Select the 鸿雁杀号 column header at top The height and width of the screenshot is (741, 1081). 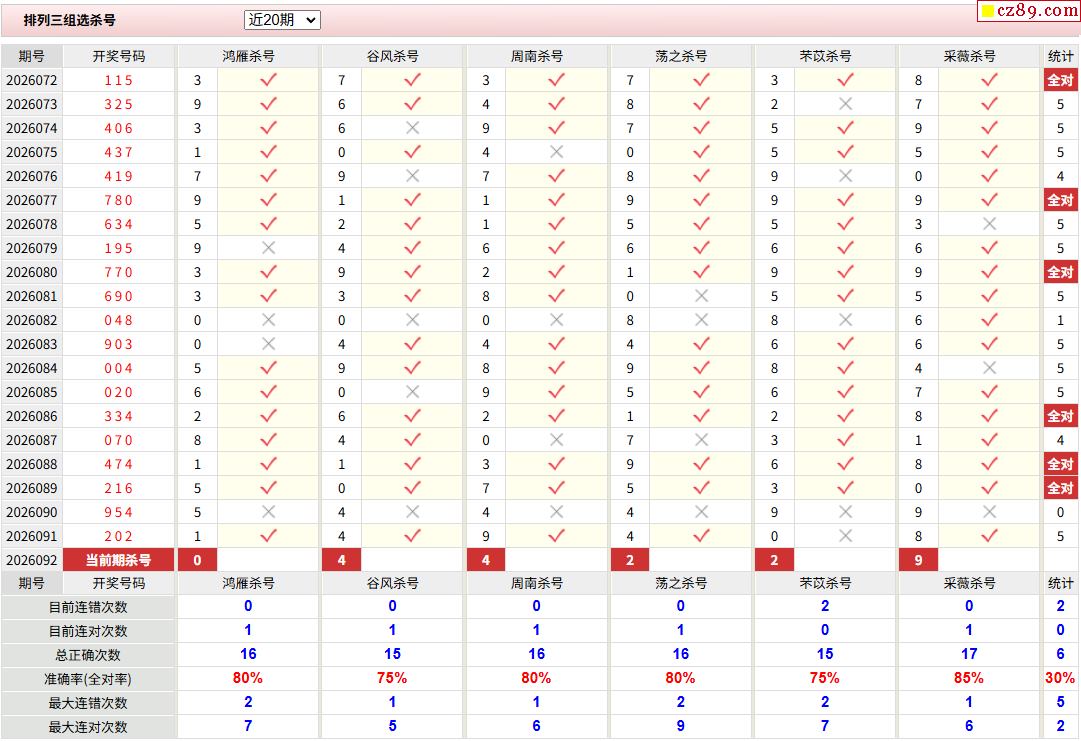click(x=248, y=56)
